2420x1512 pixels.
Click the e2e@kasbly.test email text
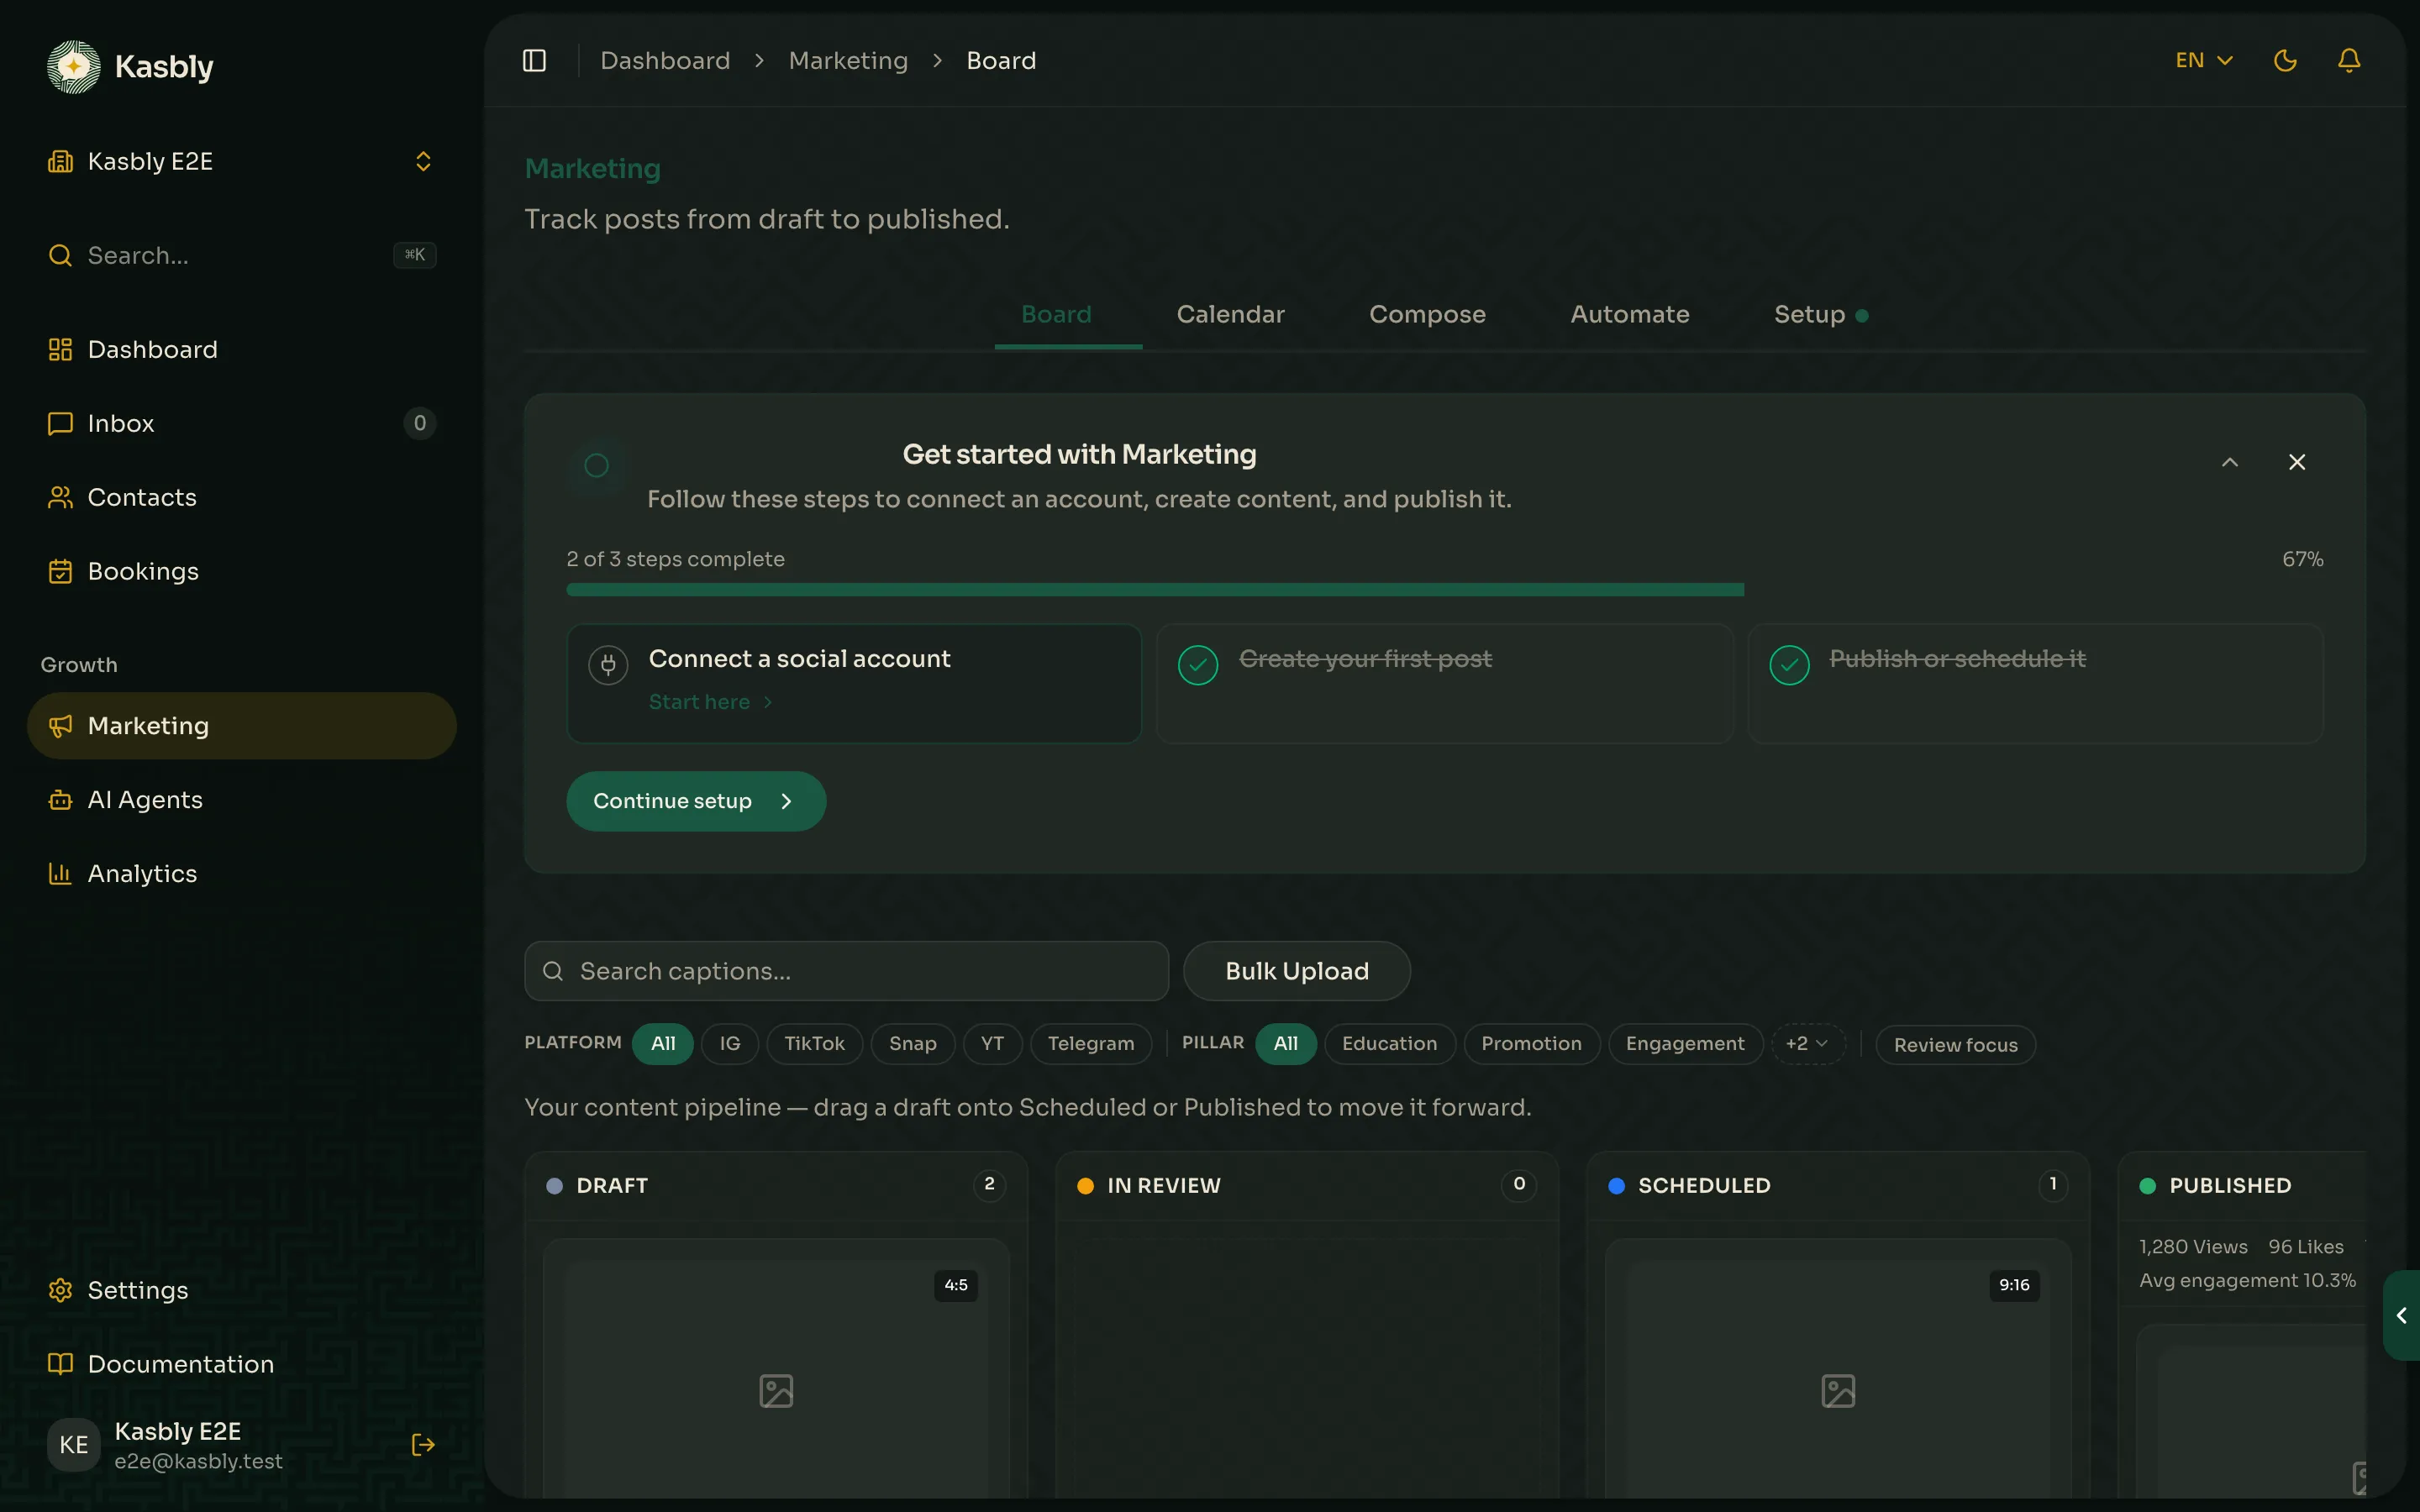198,1461
